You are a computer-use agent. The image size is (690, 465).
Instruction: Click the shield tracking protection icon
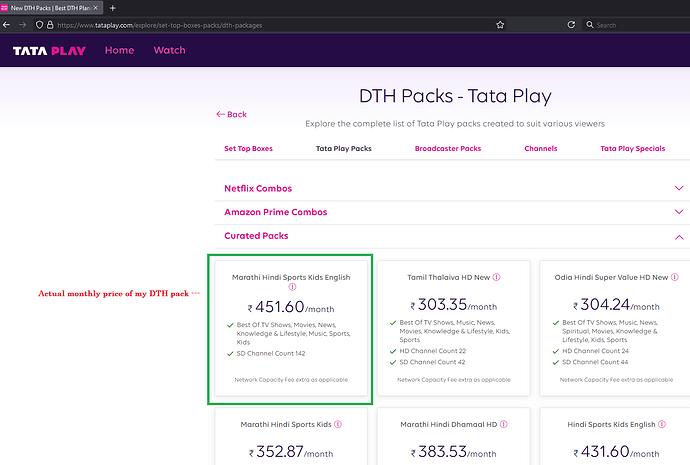39,25
